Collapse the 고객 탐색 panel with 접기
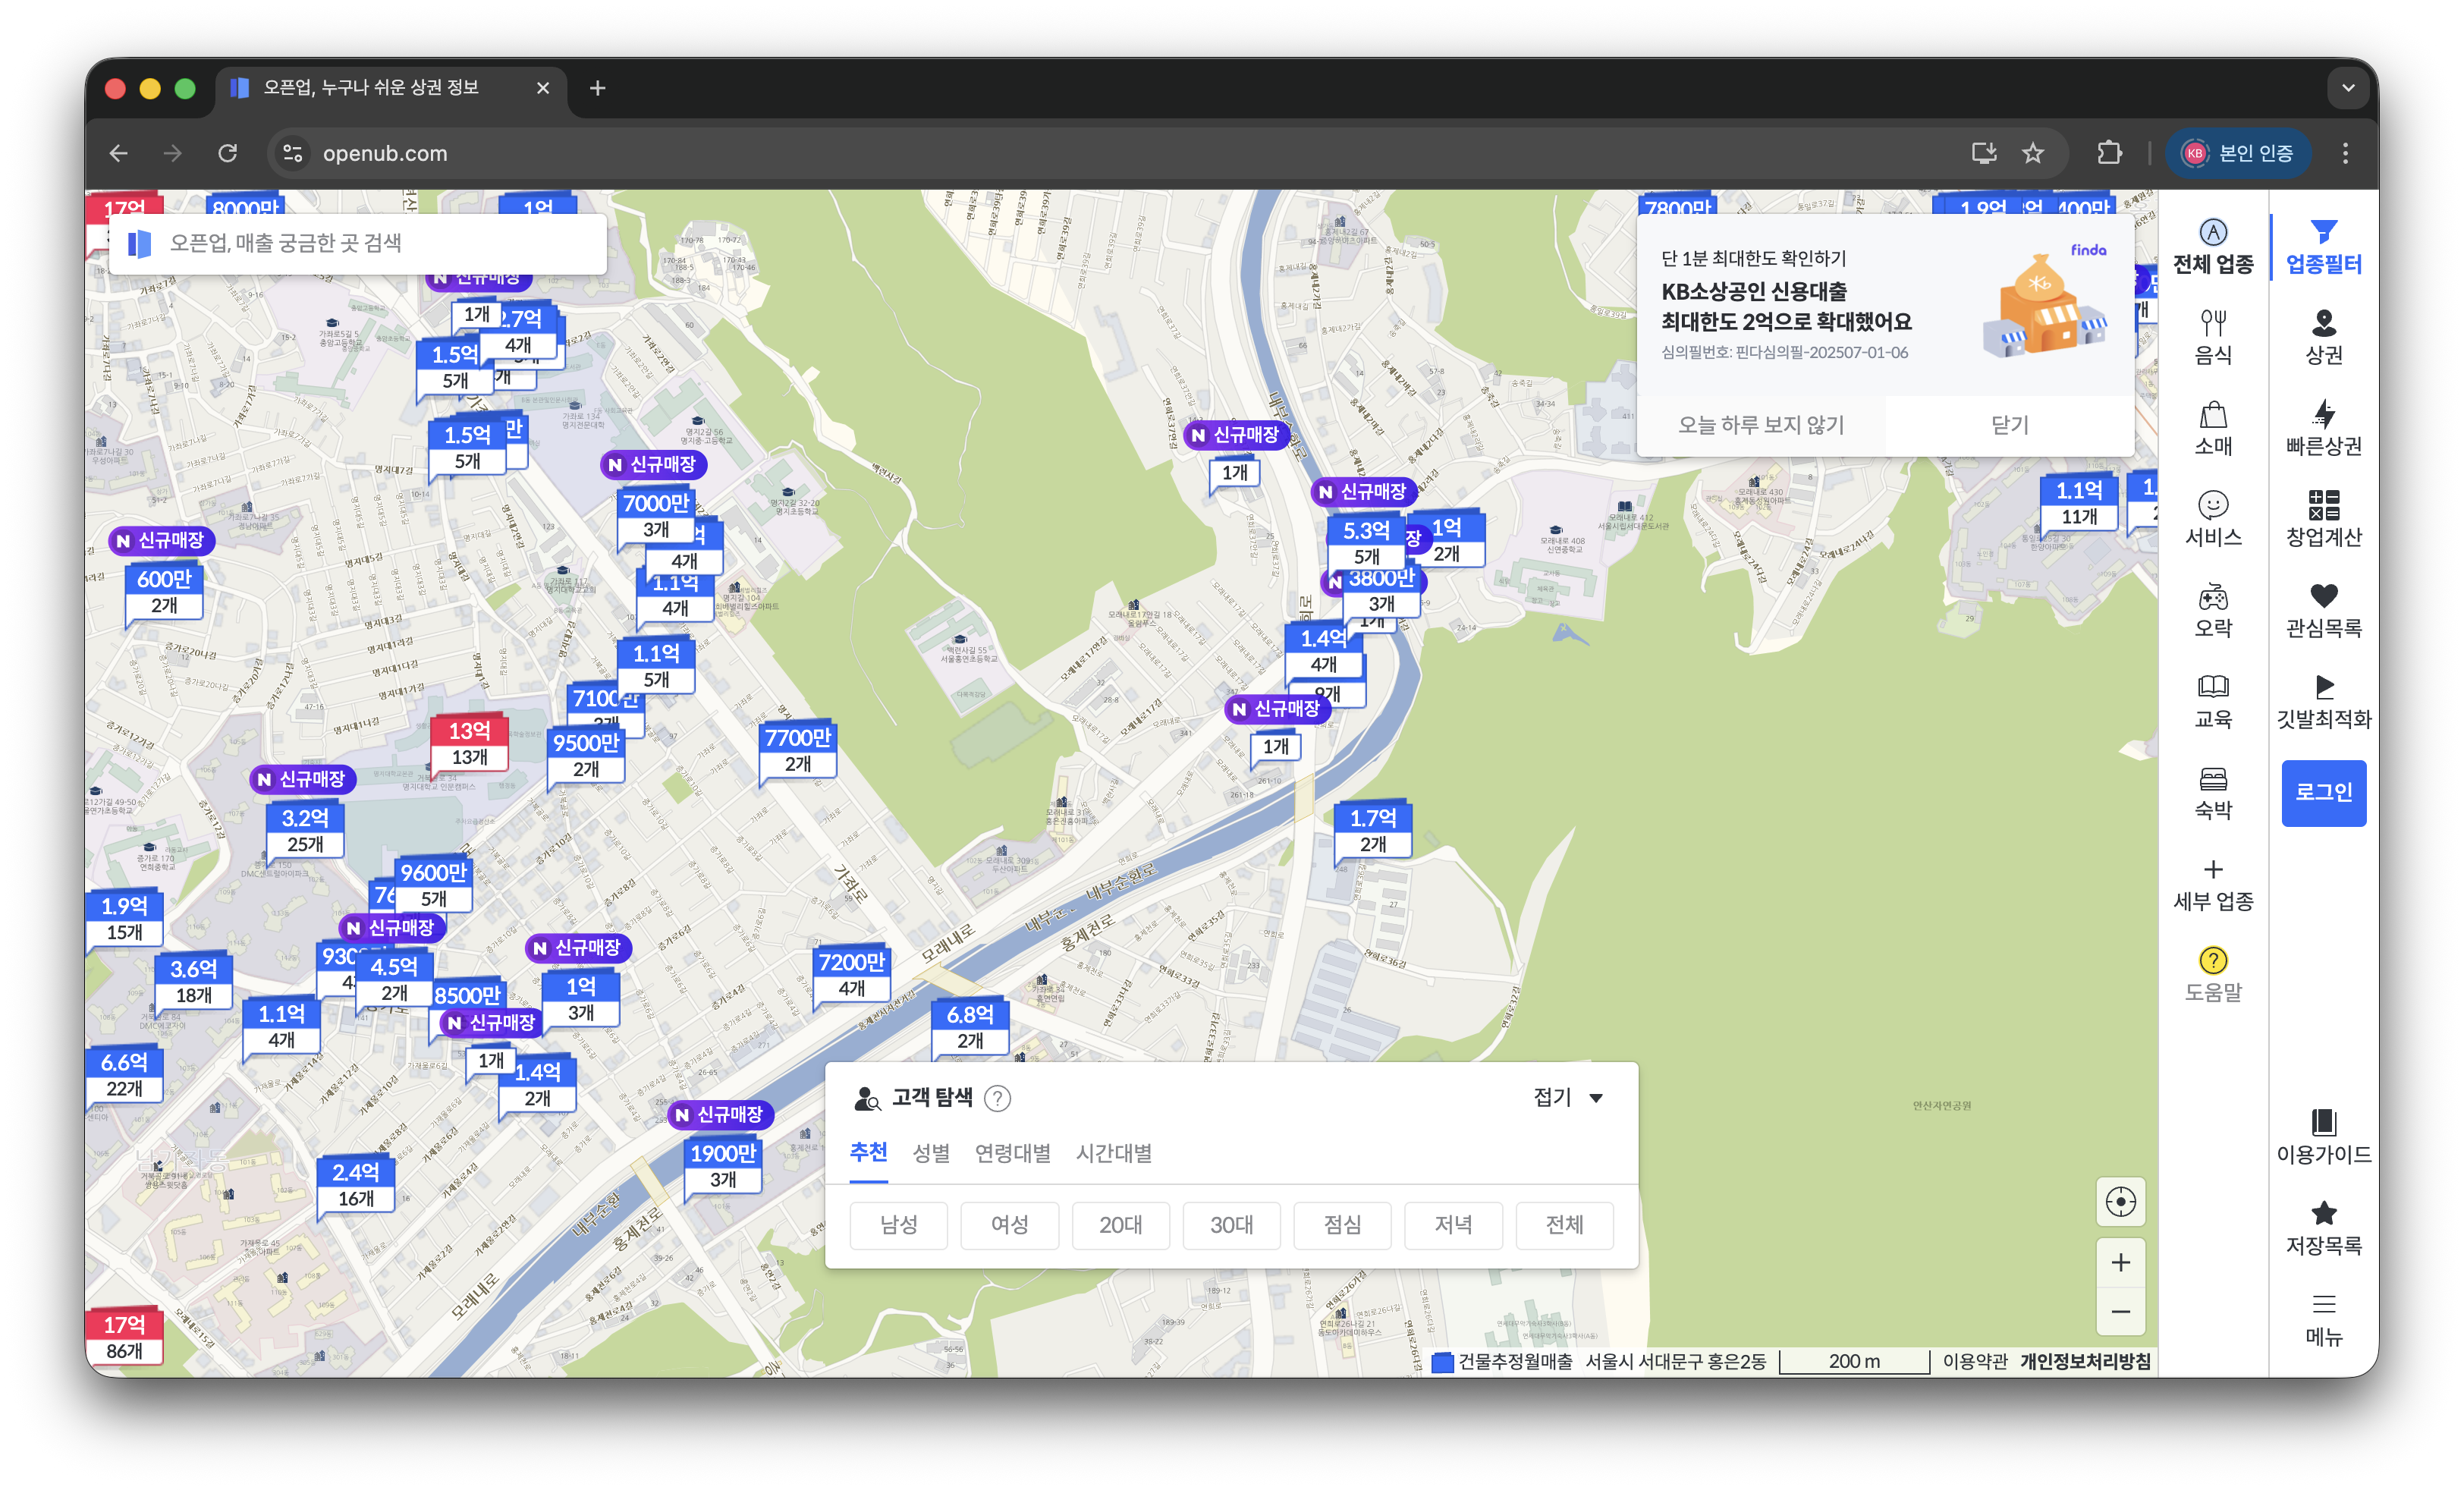 click(x=1567, y=1097)
